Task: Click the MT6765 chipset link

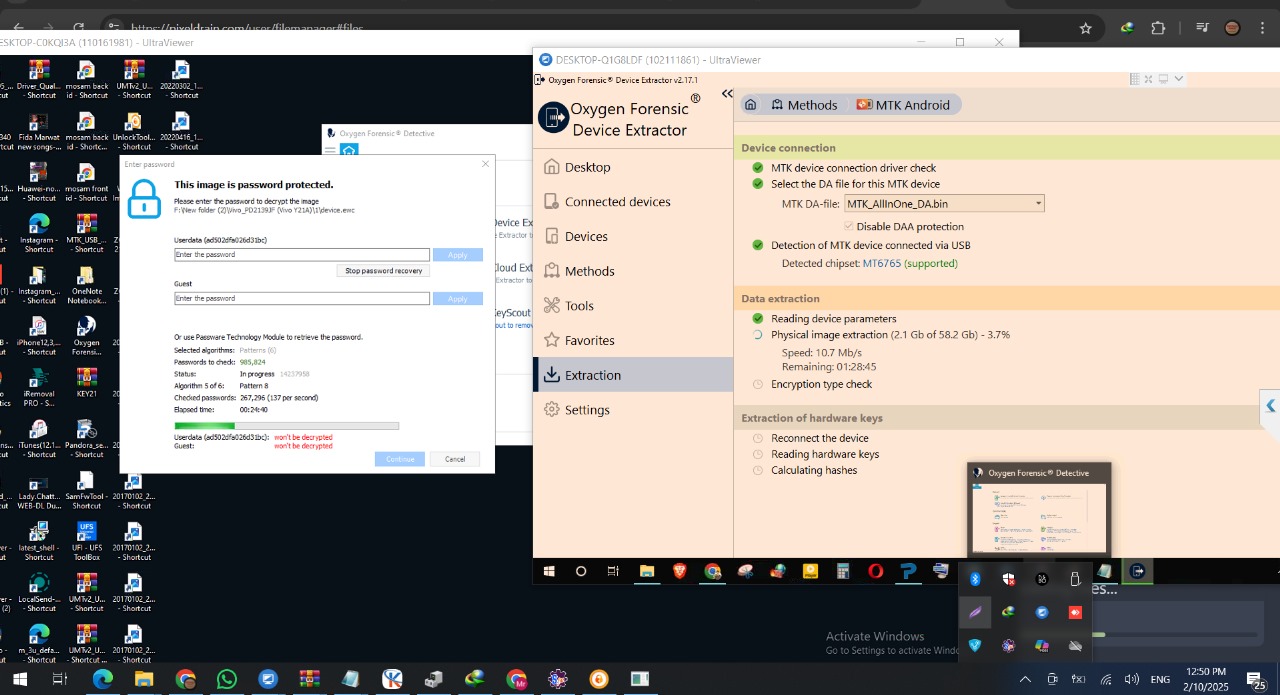Action: point(883,264)
